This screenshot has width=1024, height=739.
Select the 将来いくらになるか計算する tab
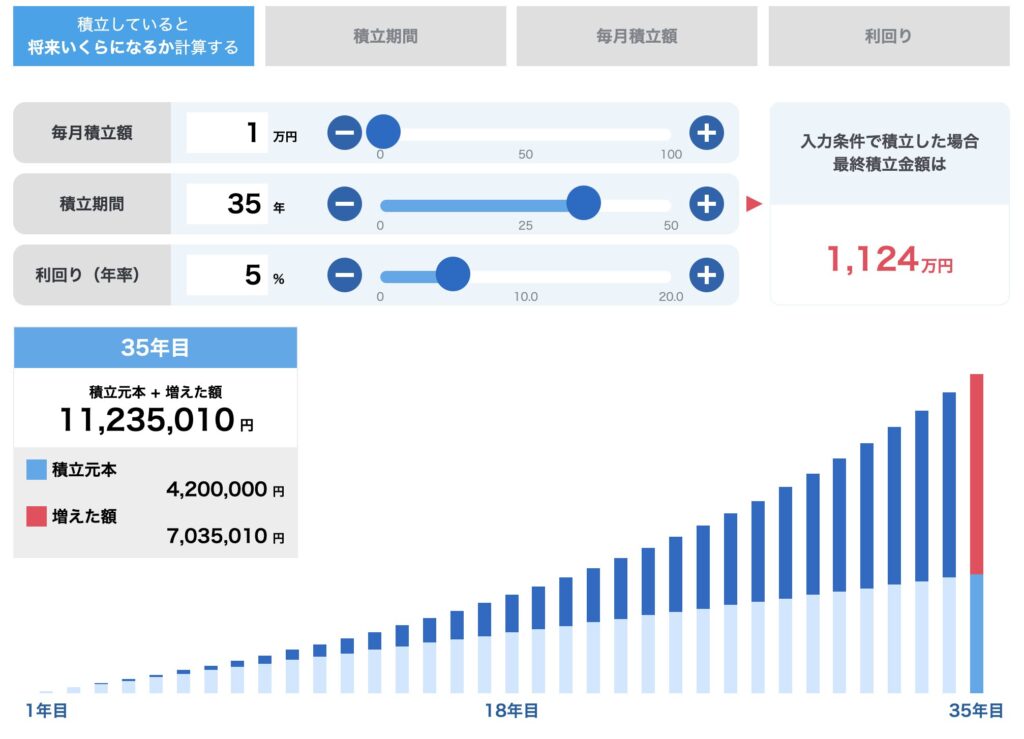(x=133, y=36)
